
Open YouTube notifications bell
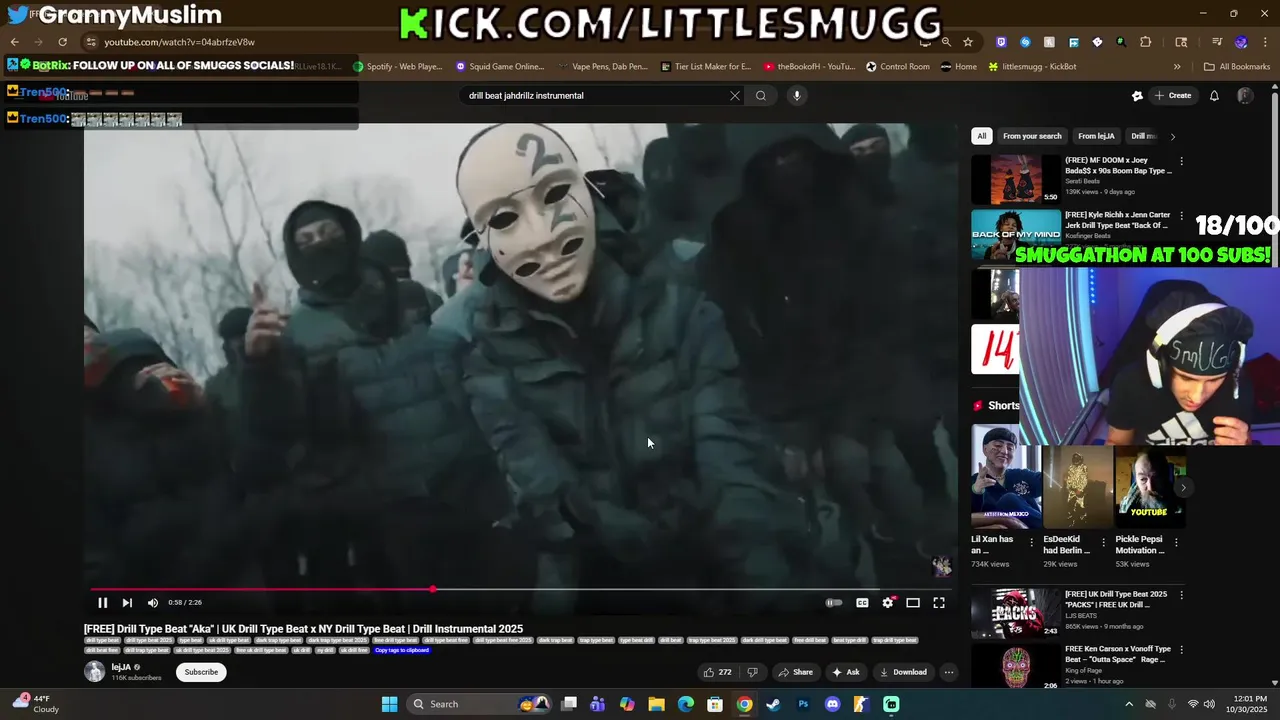[1214, 96]
